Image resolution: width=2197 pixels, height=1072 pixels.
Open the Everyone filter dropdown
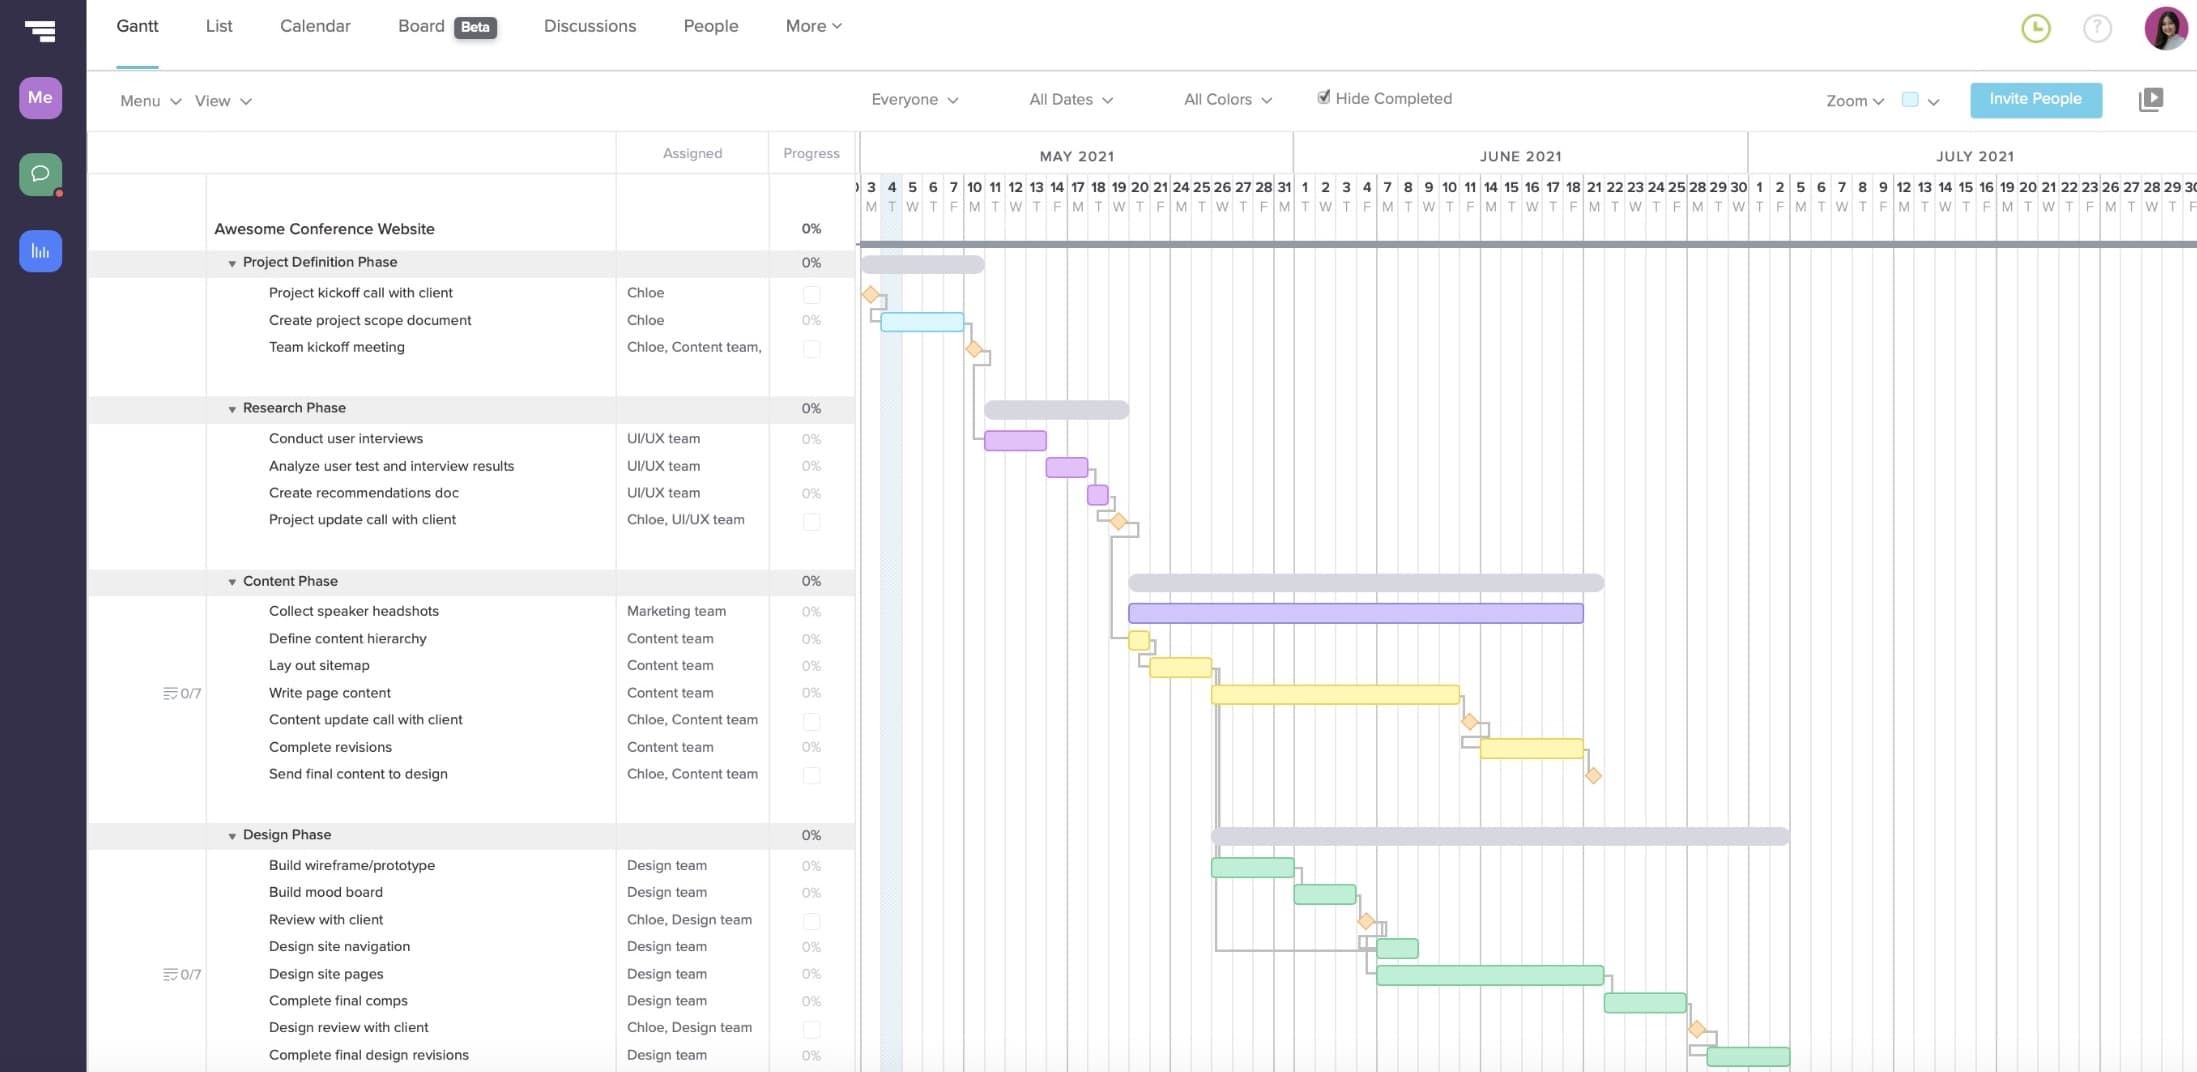914,99
